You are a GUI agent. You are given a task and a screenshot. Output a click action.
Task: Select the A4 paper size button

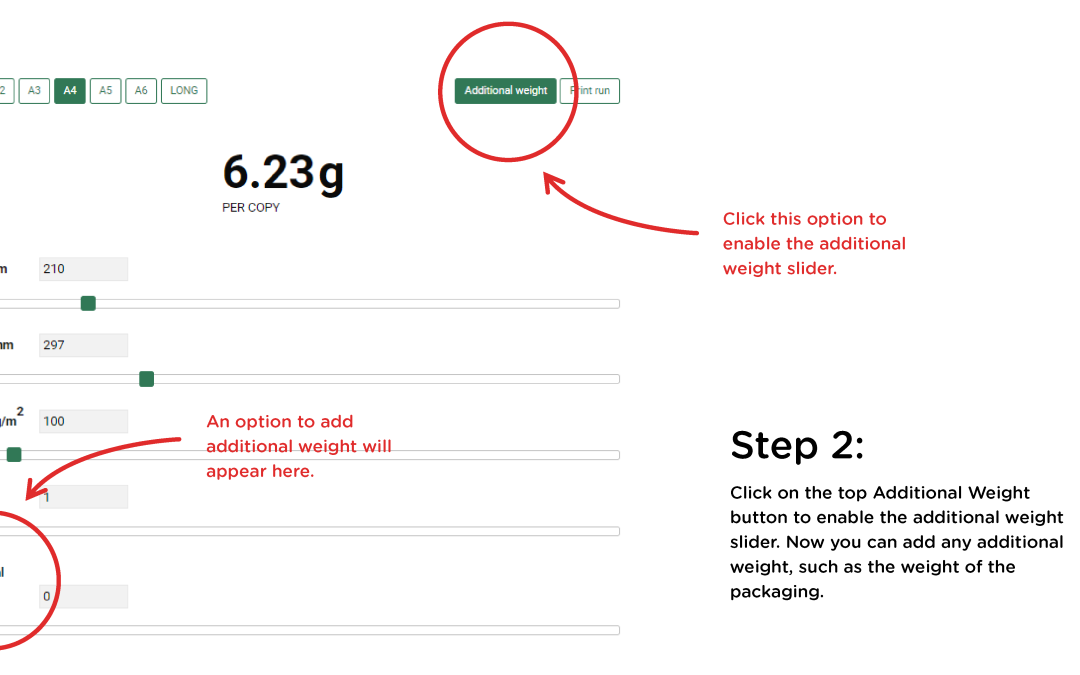(x=70, y=91)
